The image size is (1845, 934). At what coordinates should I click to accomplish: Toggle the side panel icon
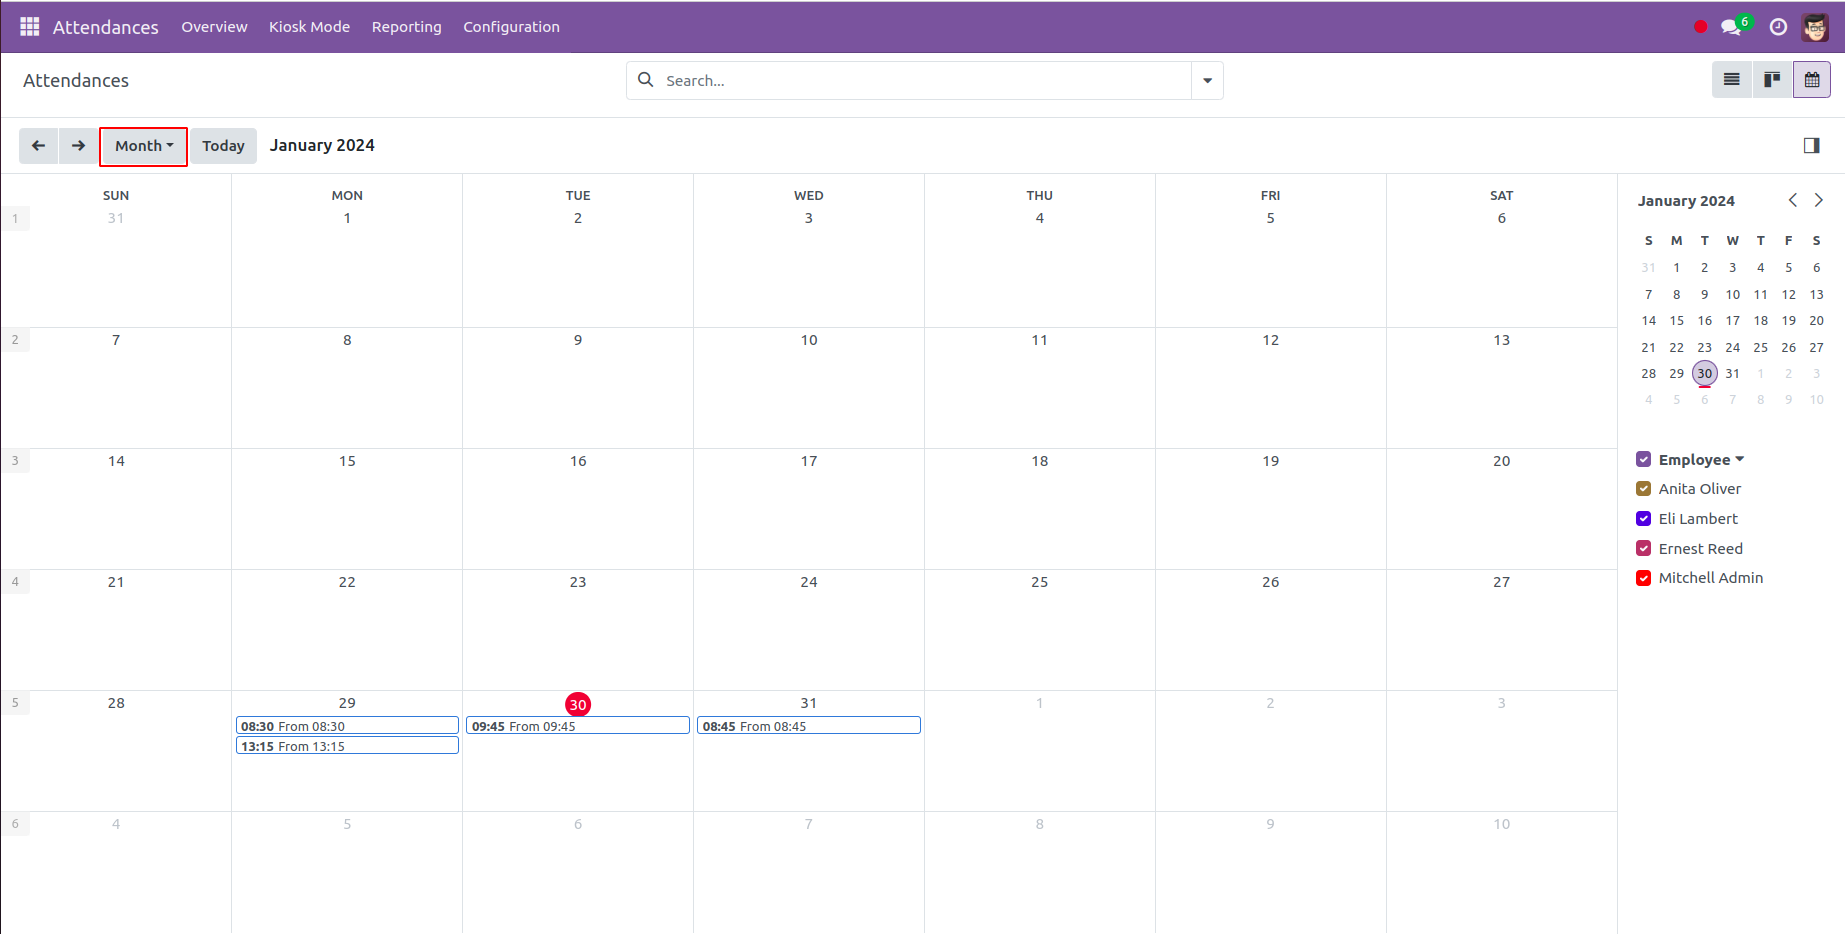click(1812, 146)
